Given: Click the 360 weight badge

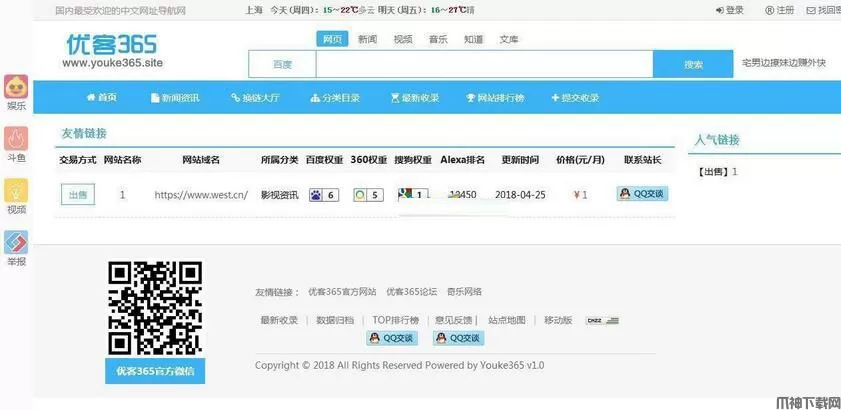Looking at the screenshot, I should (368, 195).
